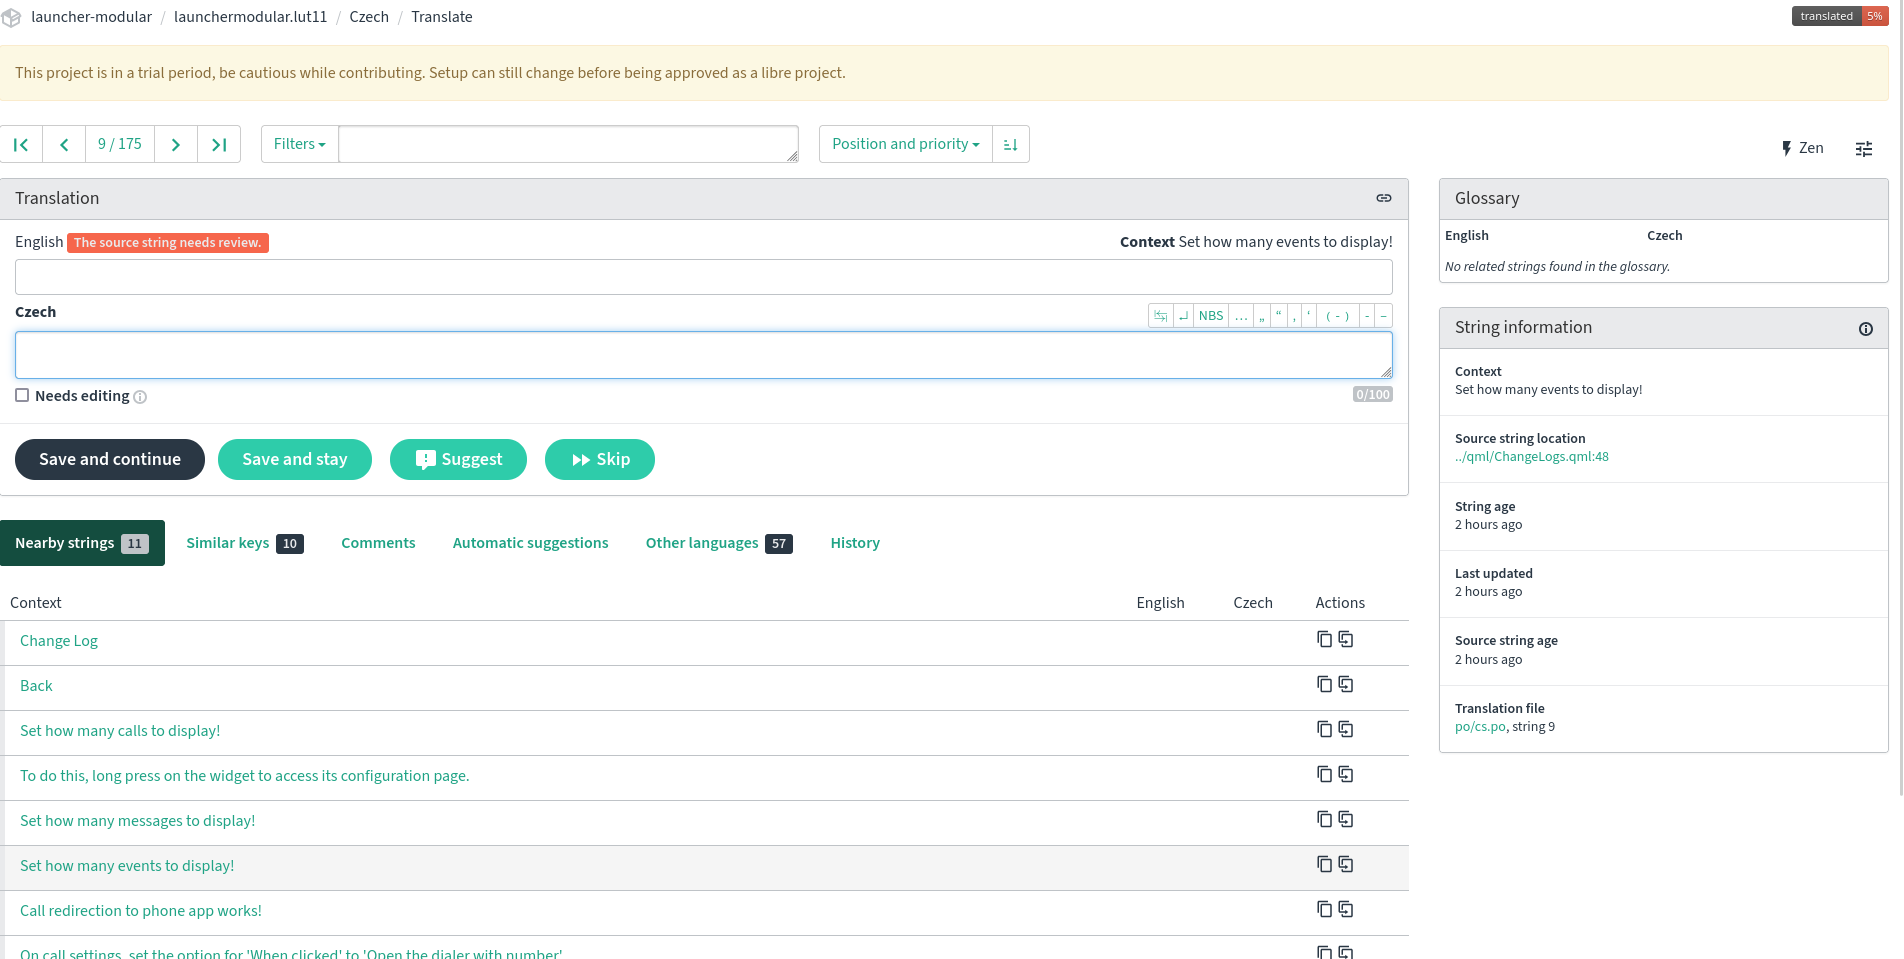This screenshot has width=1904, height=959.
Task: Copy the source of 'Set how many calls to display!'
Action: [1325, 729]
